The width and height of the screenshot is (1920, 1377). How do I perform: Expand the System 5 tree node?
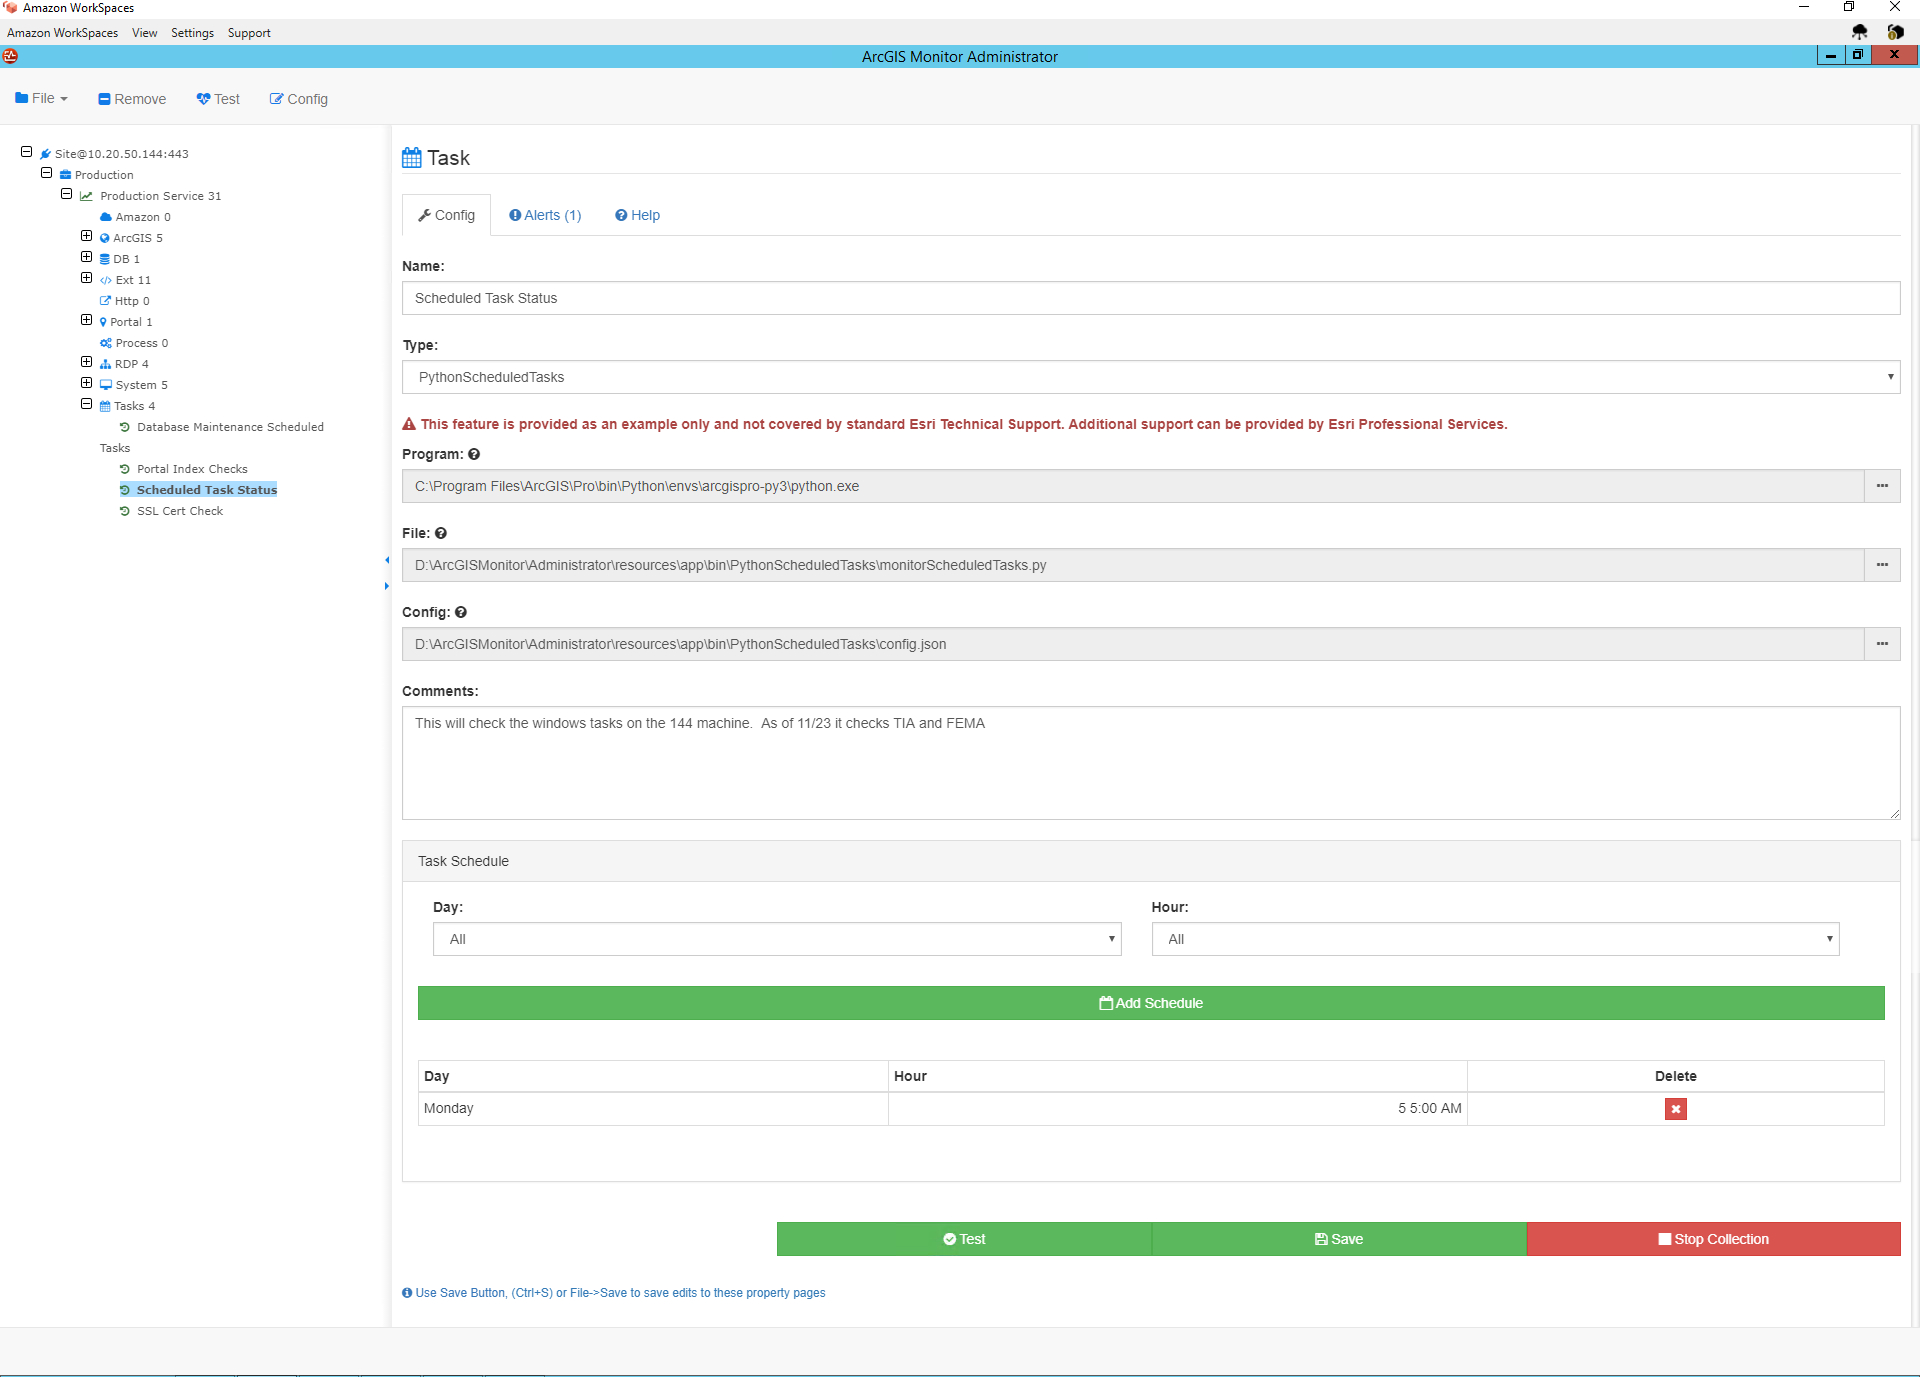pos(87,383)
